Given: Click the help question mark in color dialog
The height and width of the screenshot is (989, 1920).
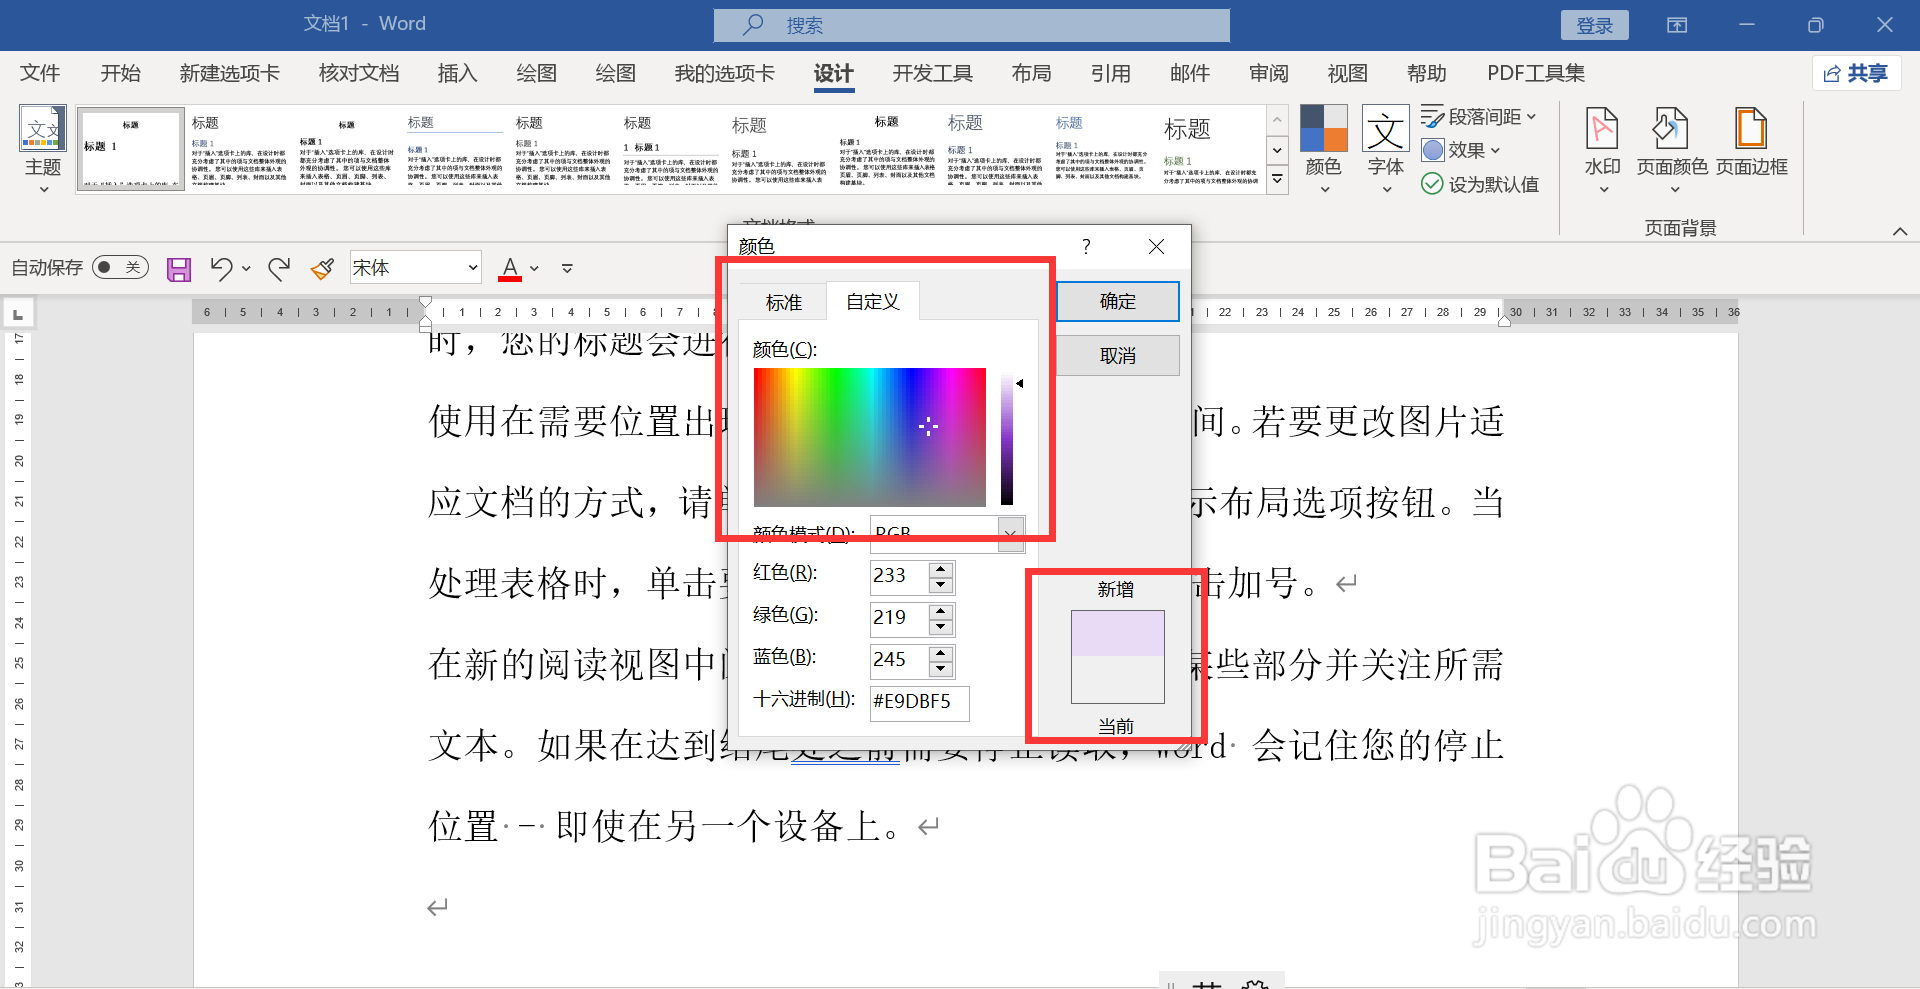Looking at the screenshot, I should click(x=1086, y=246).
